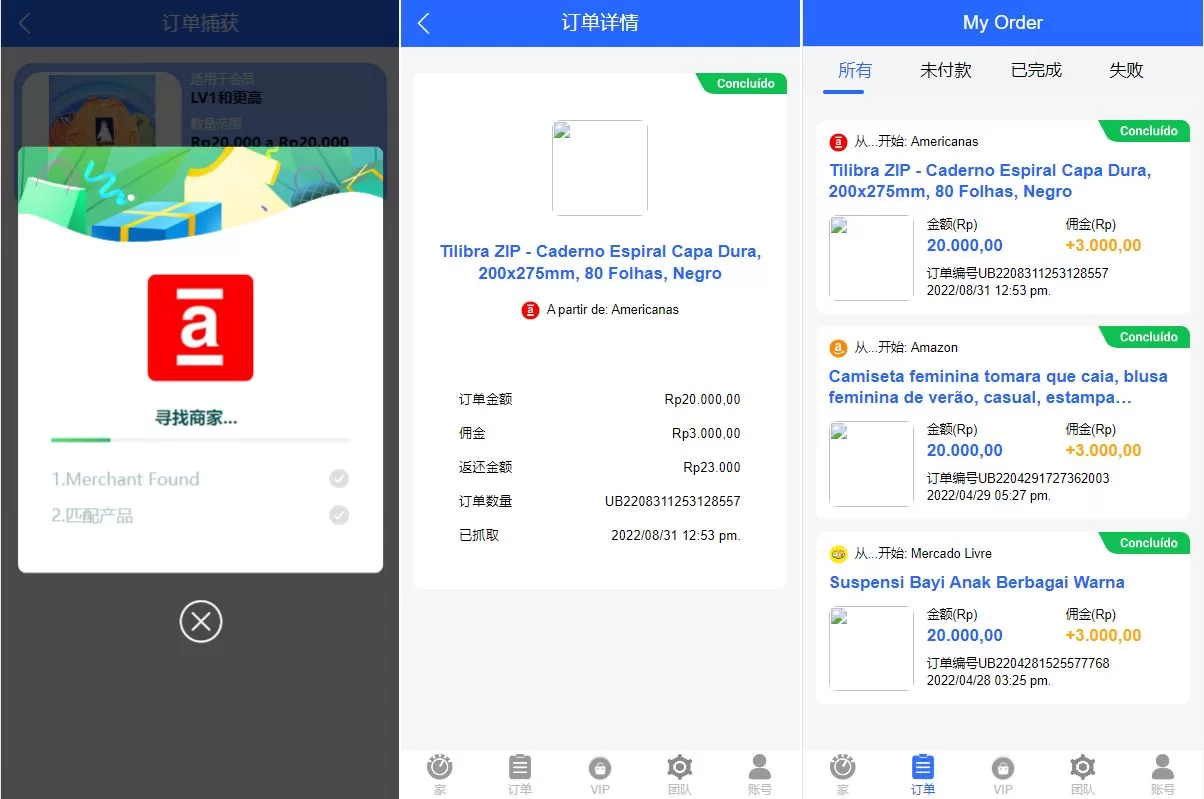Click the product image thumbnail in the 订单详情 card

600,168
